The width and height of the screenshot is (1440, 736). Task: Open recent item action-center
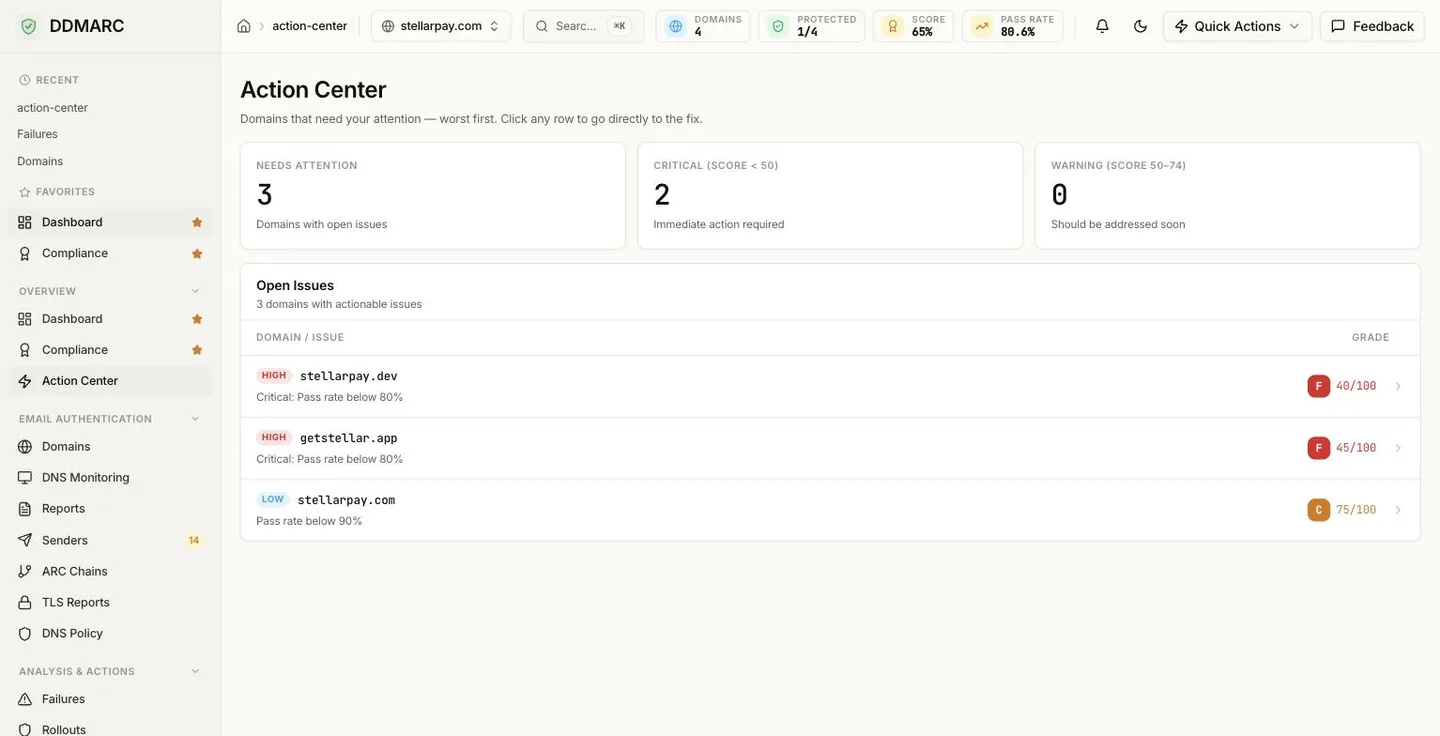point(52,108)
